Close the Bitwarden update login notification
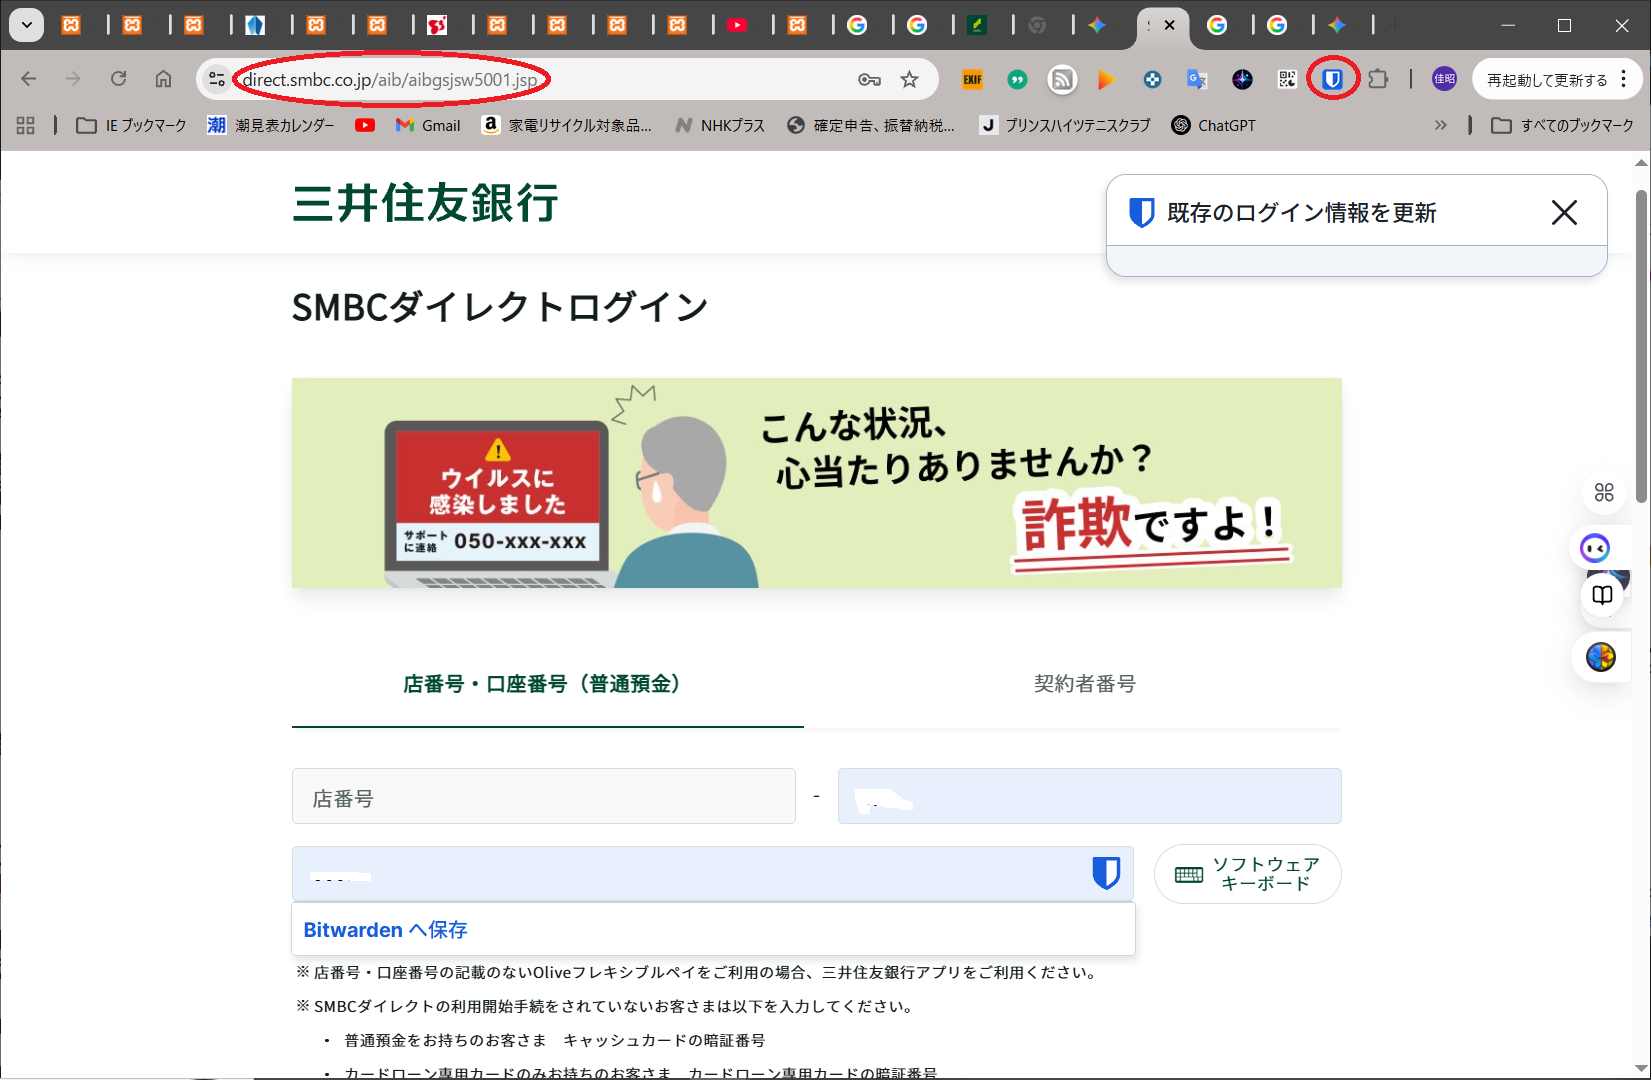Viewport: 1651px width, 1080px height. pyautogui.click(x=1564, y=212)
